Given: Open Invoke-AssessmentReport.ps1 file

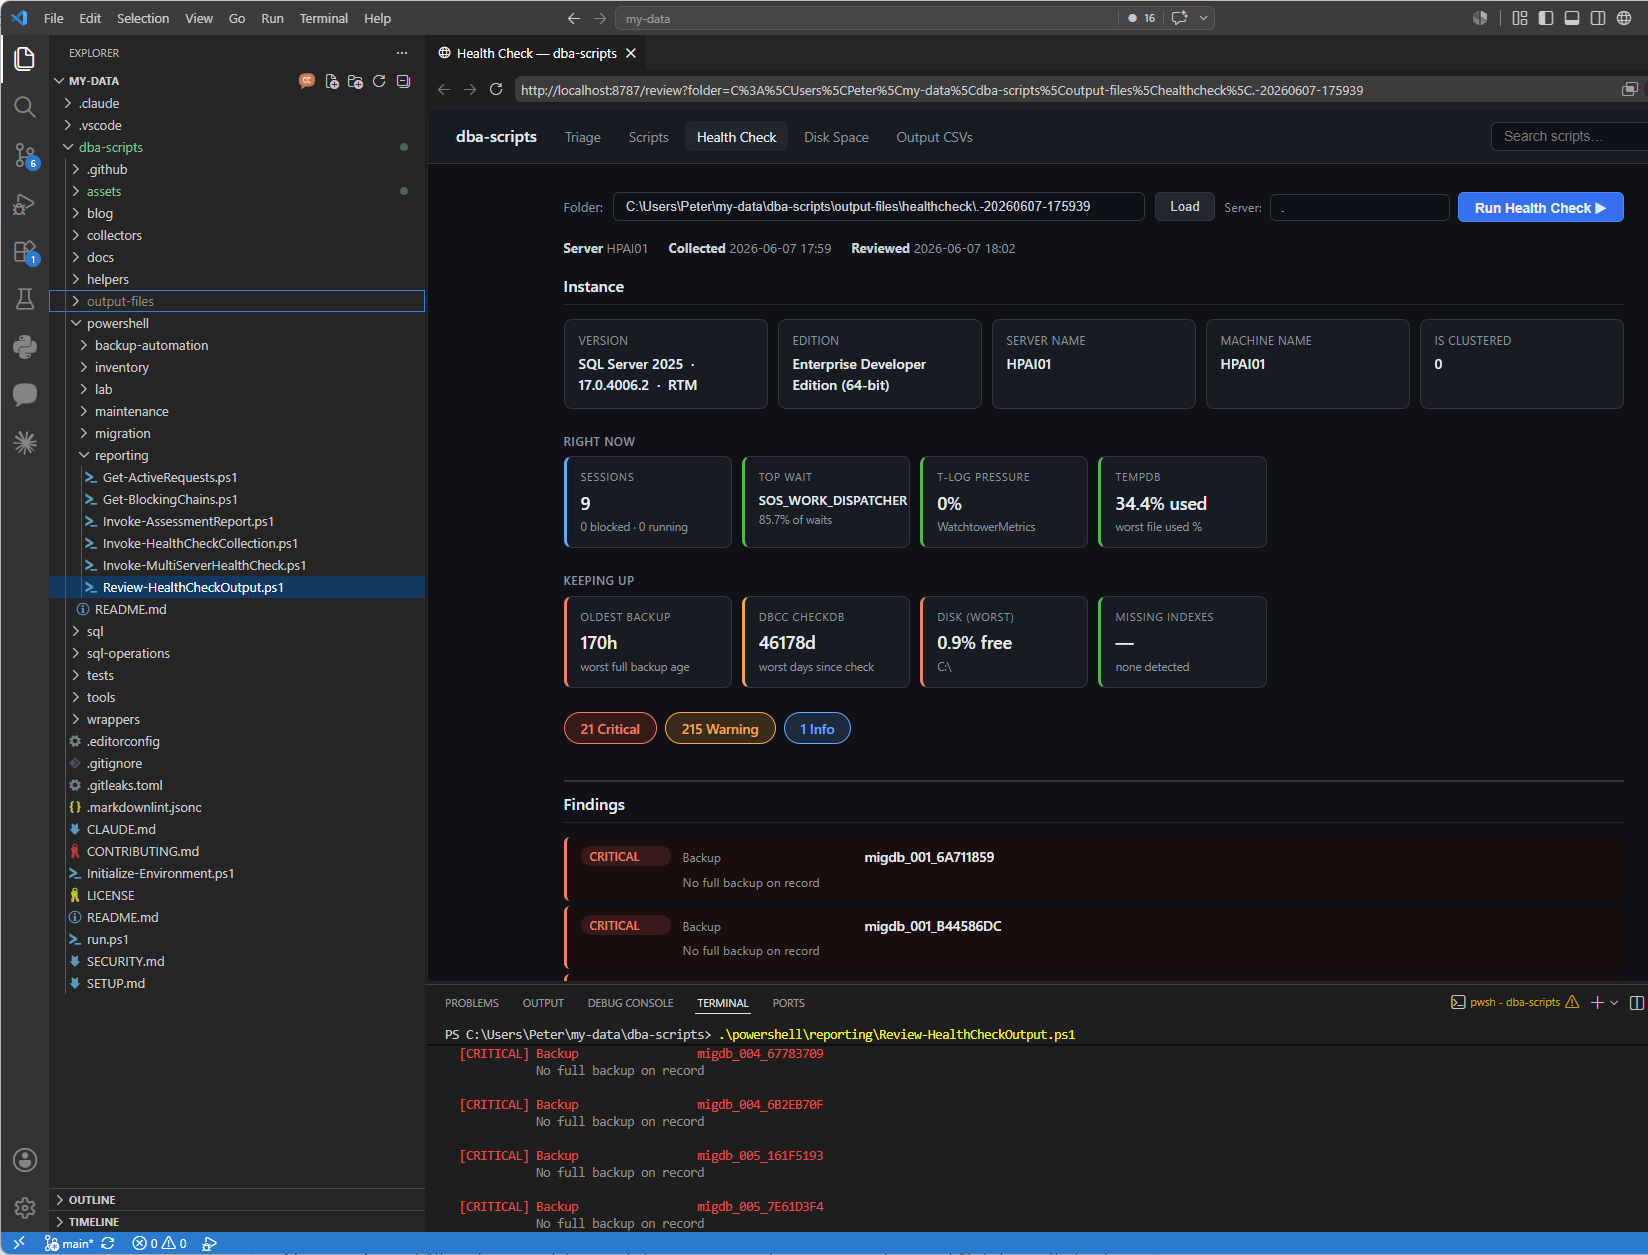Looking at the screenshot, I should tap(188, 521).
